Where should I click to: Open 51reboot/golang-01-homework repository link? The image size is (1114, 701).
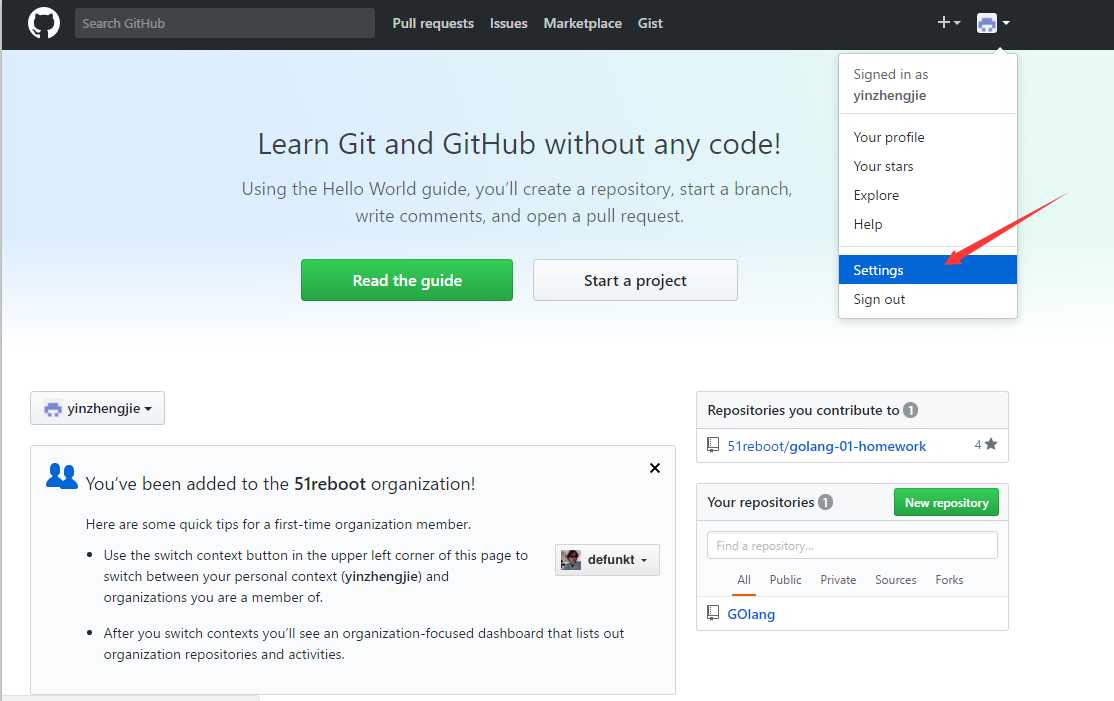tap(826, 446)
